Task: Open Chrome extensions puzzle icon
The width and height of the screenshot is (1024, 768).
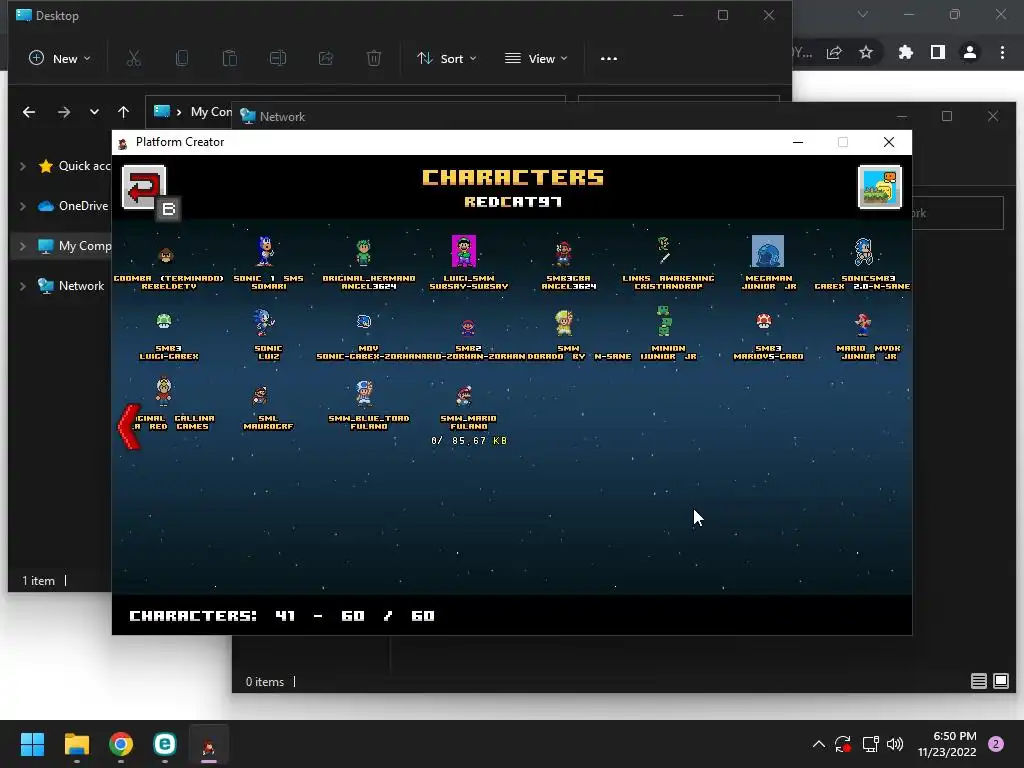Action: tap(905, 52)
